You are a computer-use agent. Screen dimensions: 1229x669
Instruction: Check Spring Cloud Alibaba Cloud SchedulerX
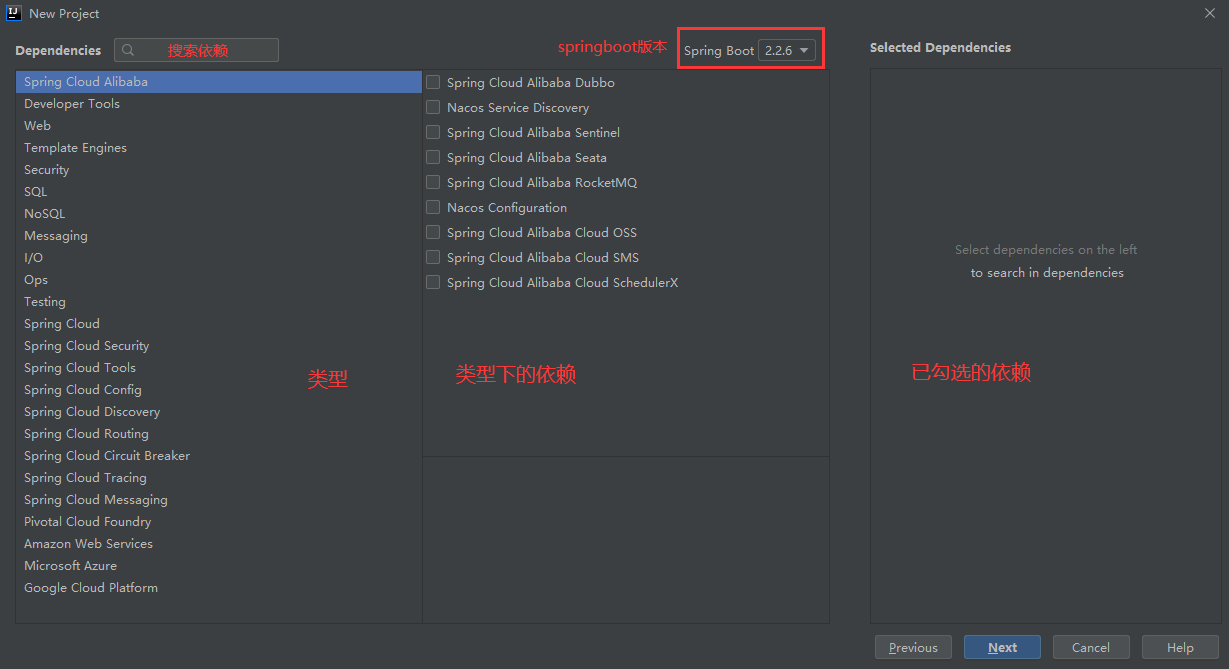(x=433, y=282)
